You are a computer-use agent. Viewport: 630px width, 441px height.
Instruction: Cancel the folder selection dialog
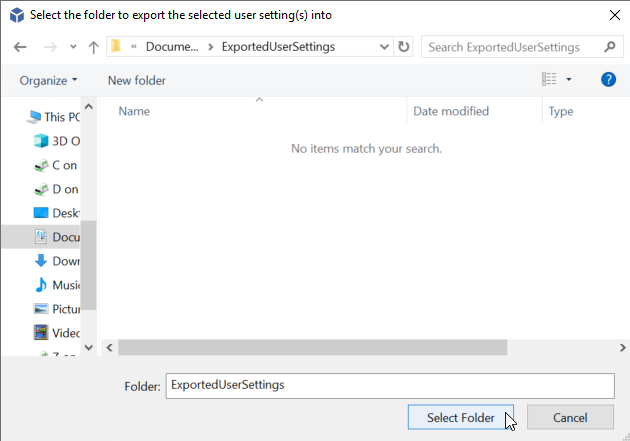(x=570, y=417)
